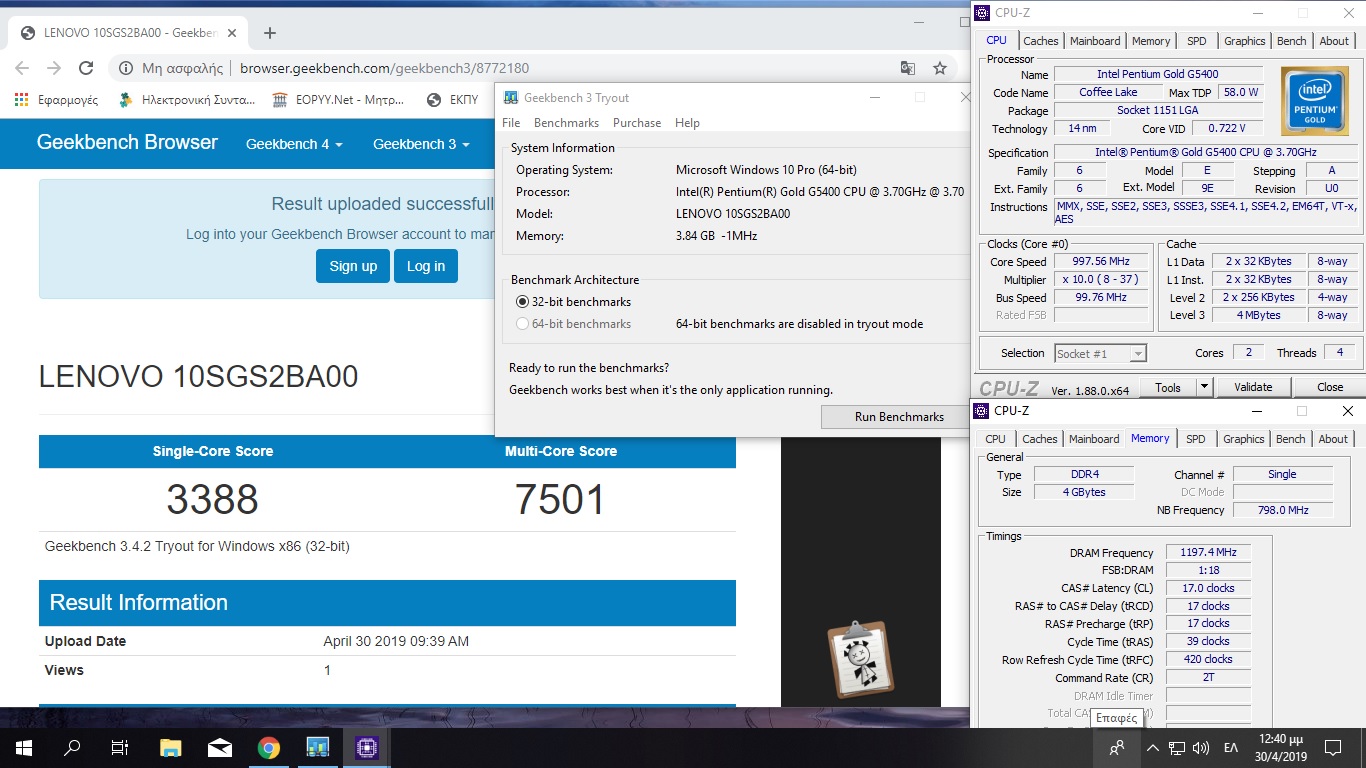Click the Intel Pentium Gold logo in CPU-Z
Viewport: 1366px width, 768px height.
(1315, 100)
